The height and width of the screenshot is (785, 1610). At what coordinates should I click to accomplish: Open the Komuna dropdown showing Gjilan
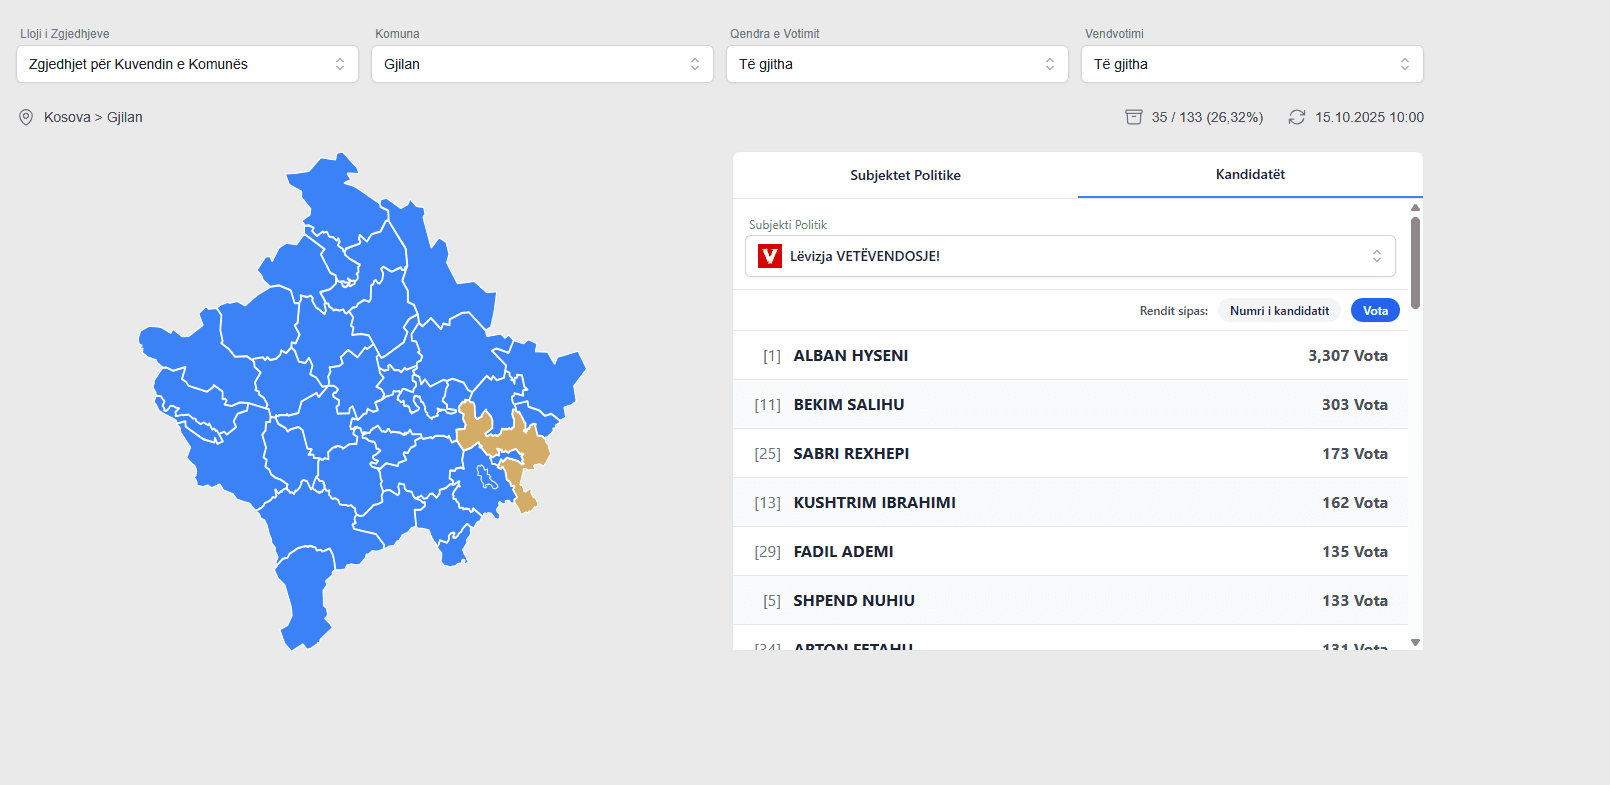tap(542, 64)
